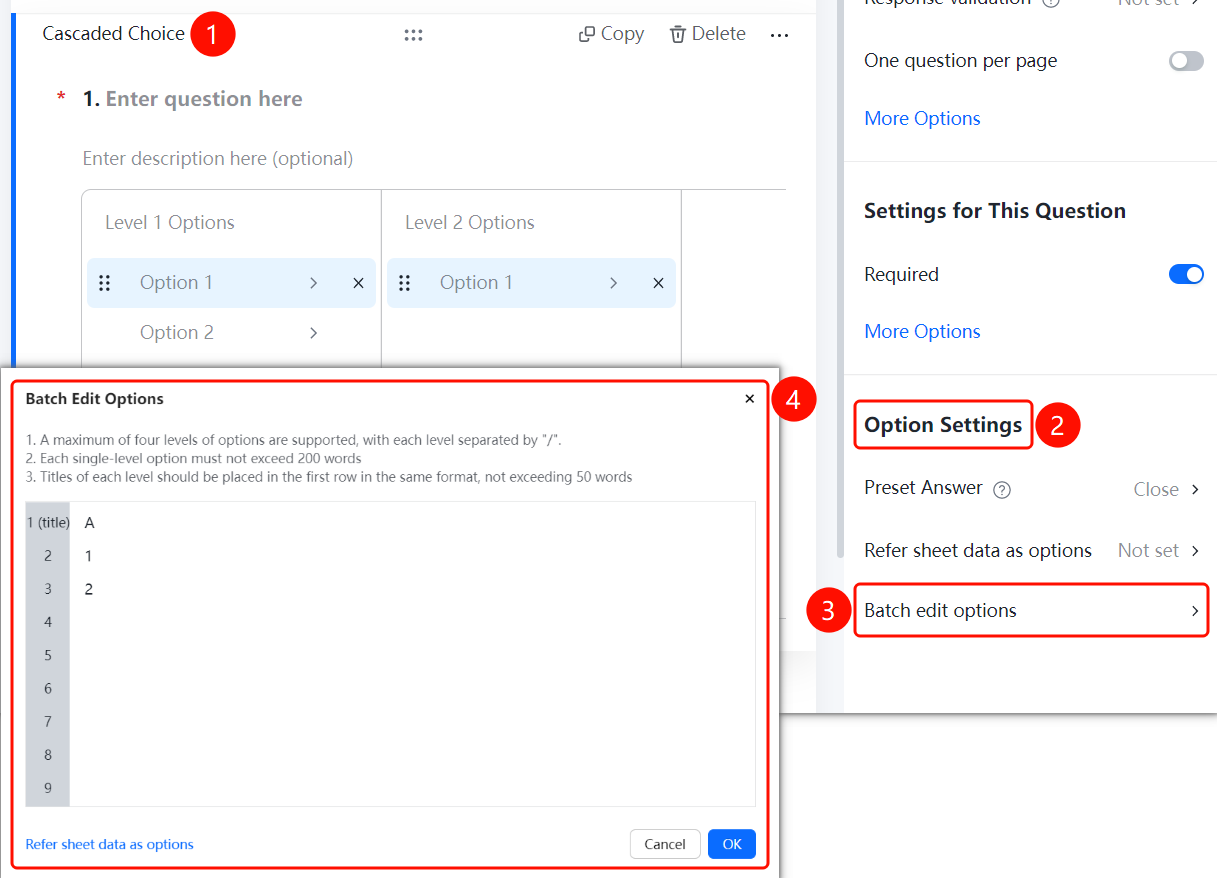Click the Enter question here title field
1217x878 pixels.
pos(204,99)
